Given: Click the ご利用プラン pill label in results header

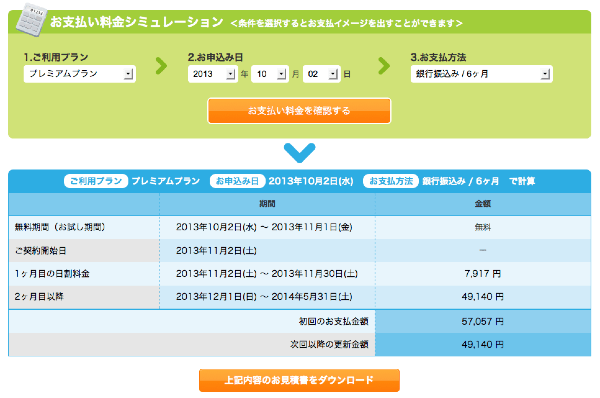Looking at the screenshot, I should (x=96, y=181).
